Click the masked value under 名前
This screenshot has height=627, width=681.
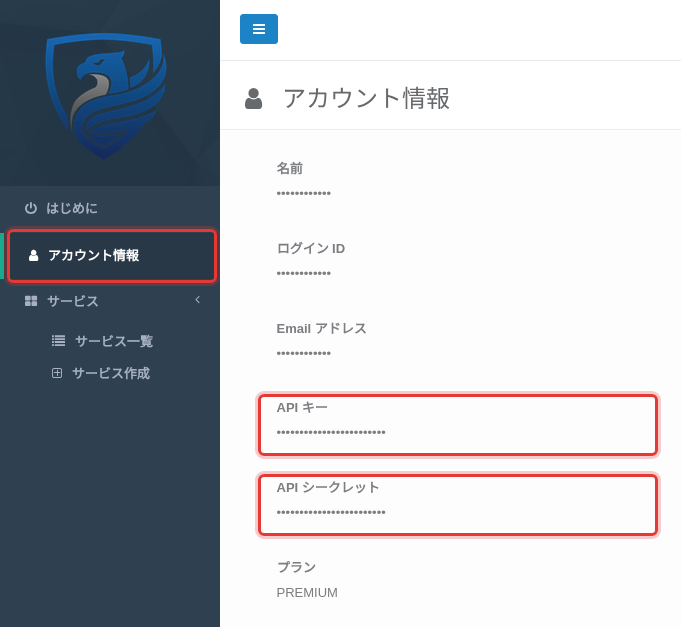[304, 193]
